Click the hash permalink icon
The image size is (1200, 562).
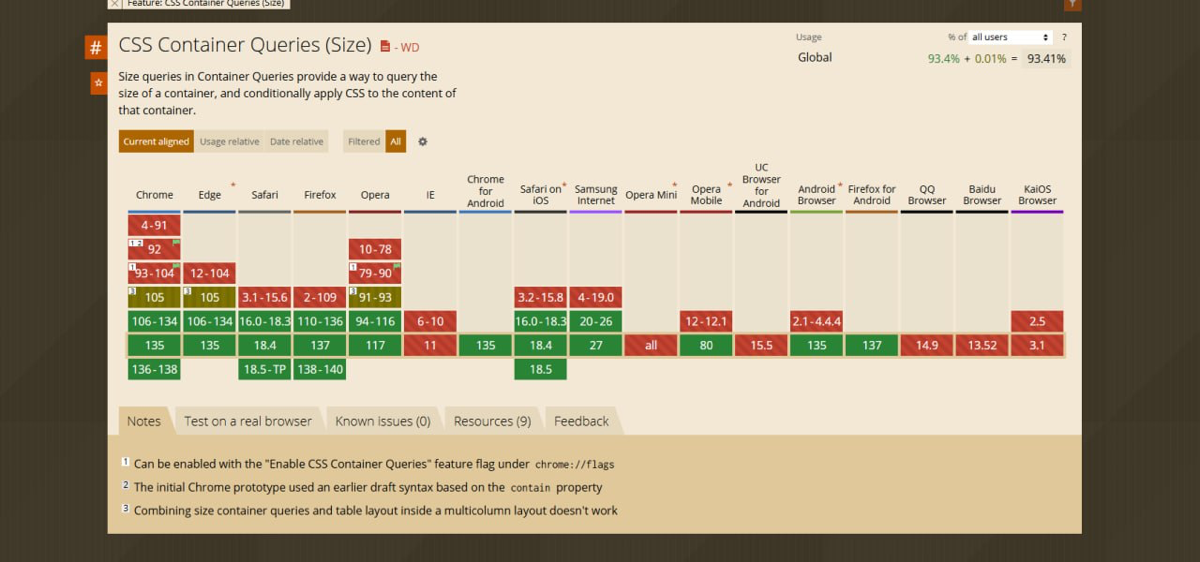click(96, 47)
